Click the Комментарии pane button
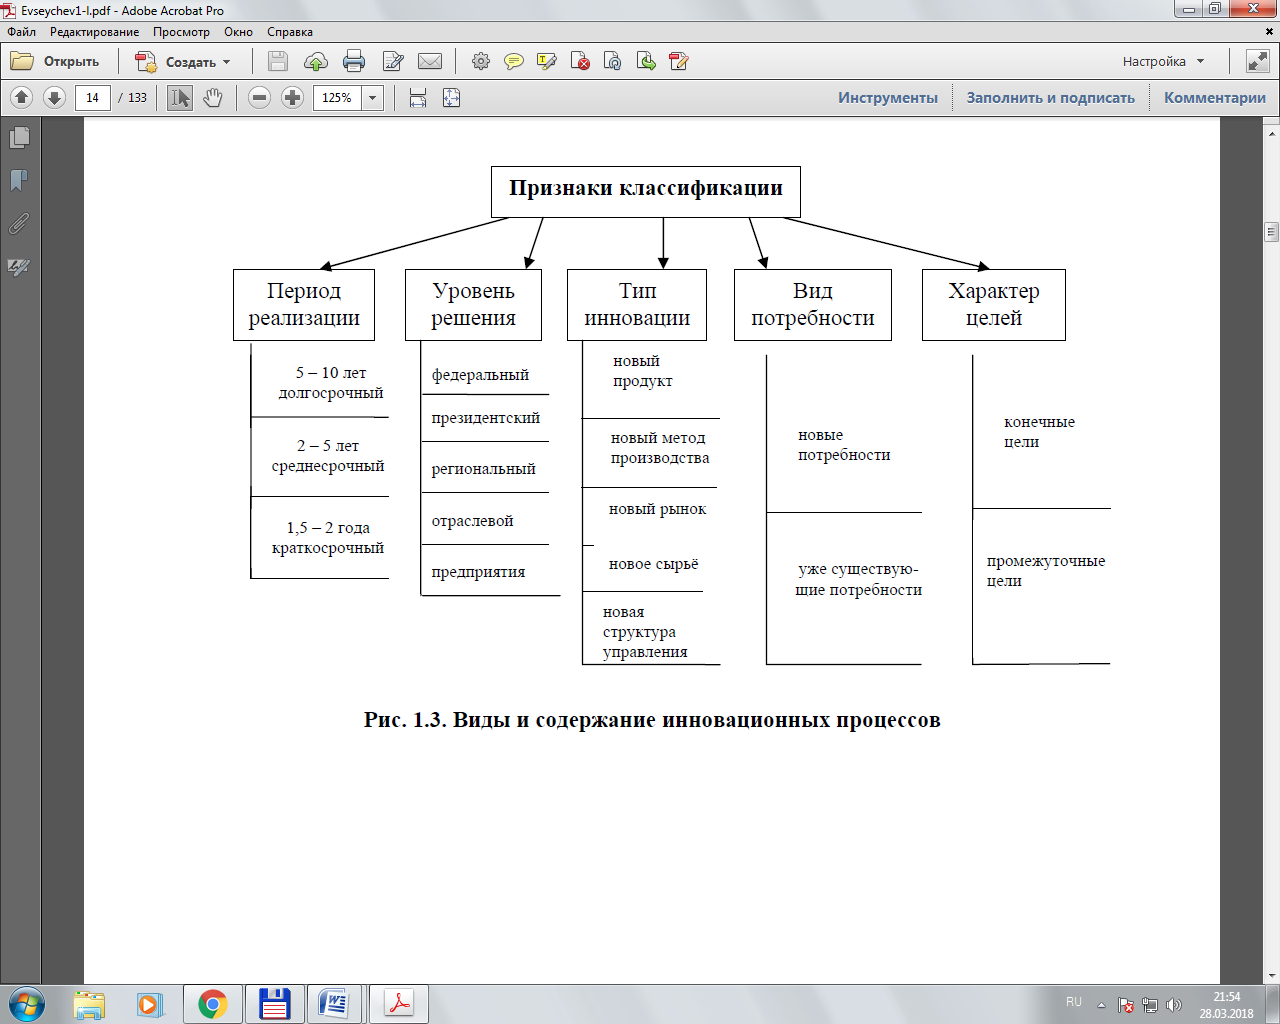 (1214, 98)
